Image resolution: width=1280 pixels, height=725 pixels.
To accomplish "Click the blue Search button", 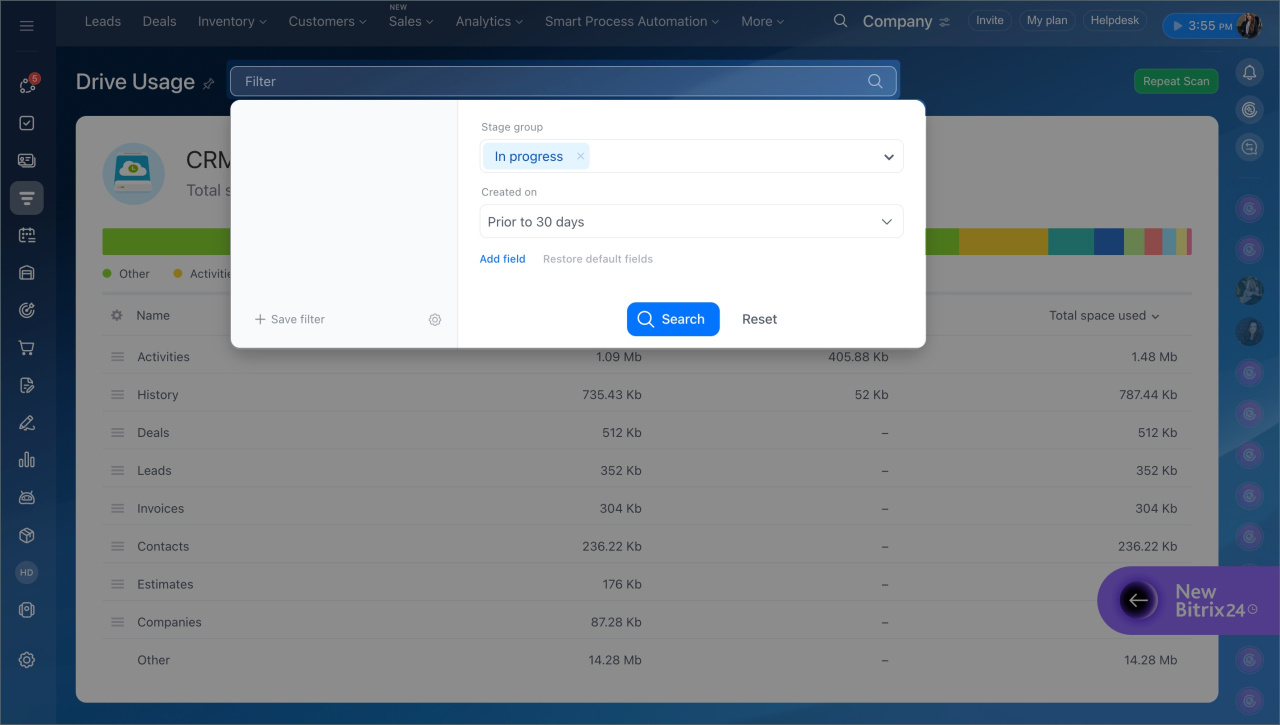I will 673,319.
